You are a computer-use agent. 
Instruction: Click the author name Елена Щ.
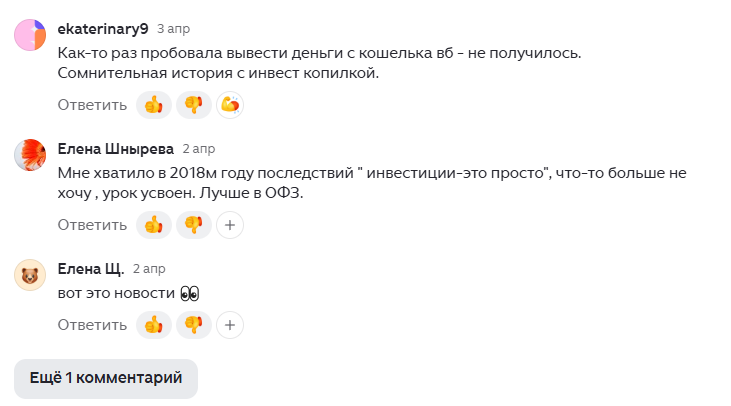[x=91, y=269]
